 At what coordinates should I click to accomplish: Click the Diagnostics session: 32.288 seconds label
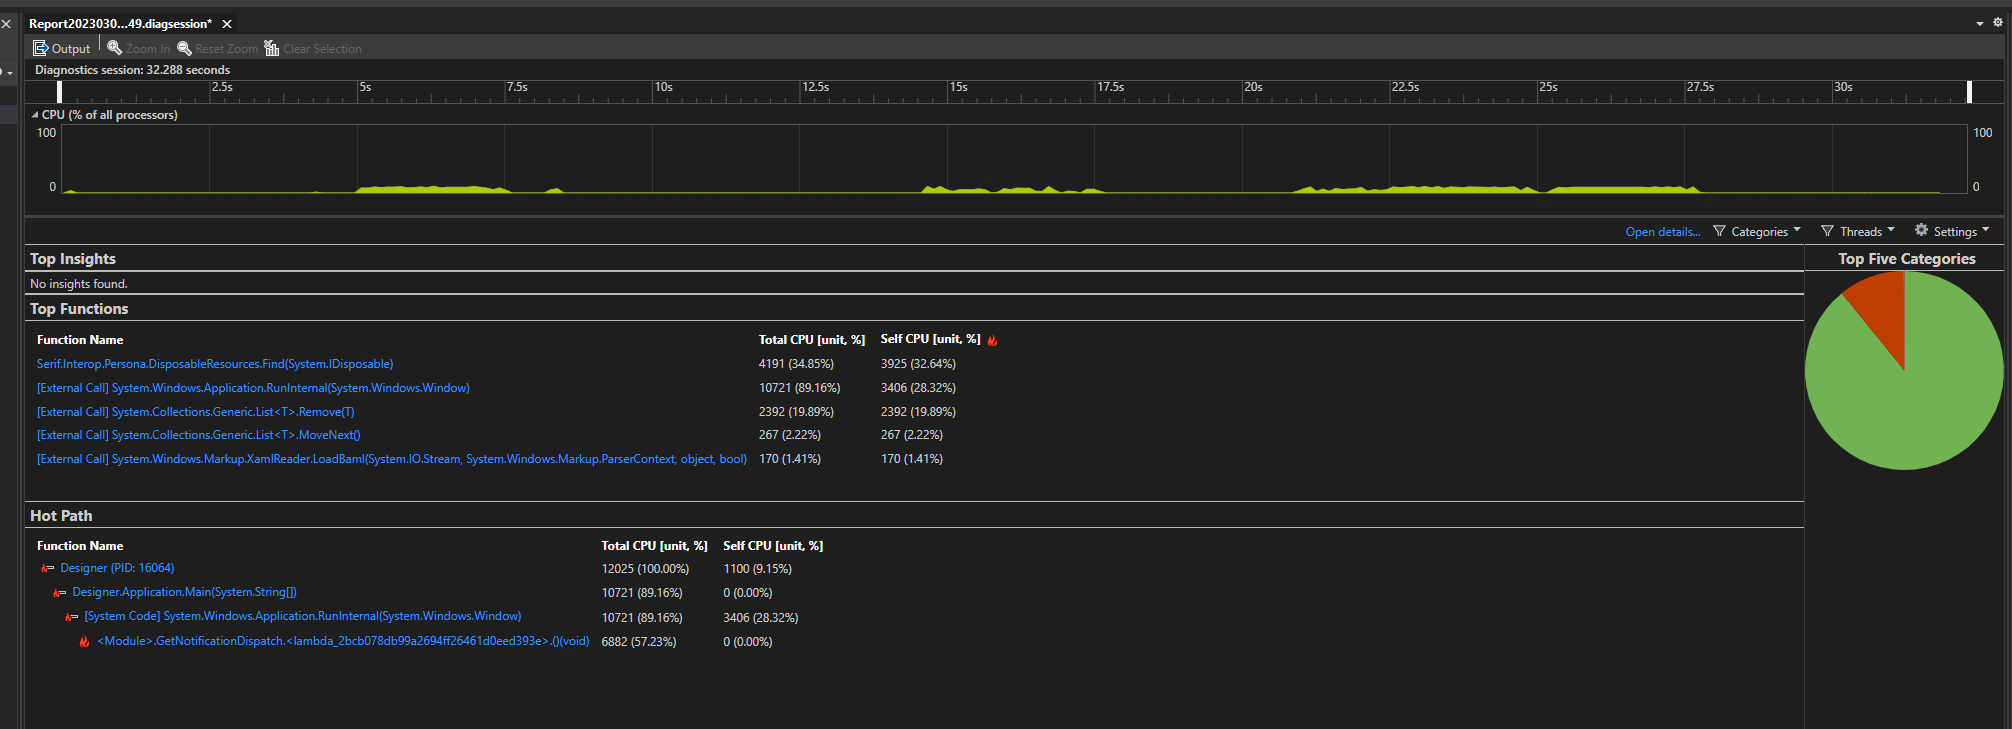pos(132,70)
